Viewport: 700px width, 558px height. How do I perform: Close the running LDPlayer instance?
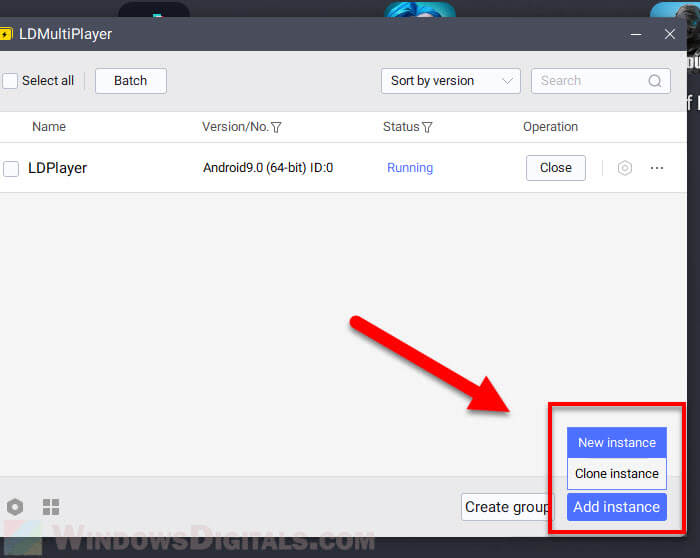[556, 168]
